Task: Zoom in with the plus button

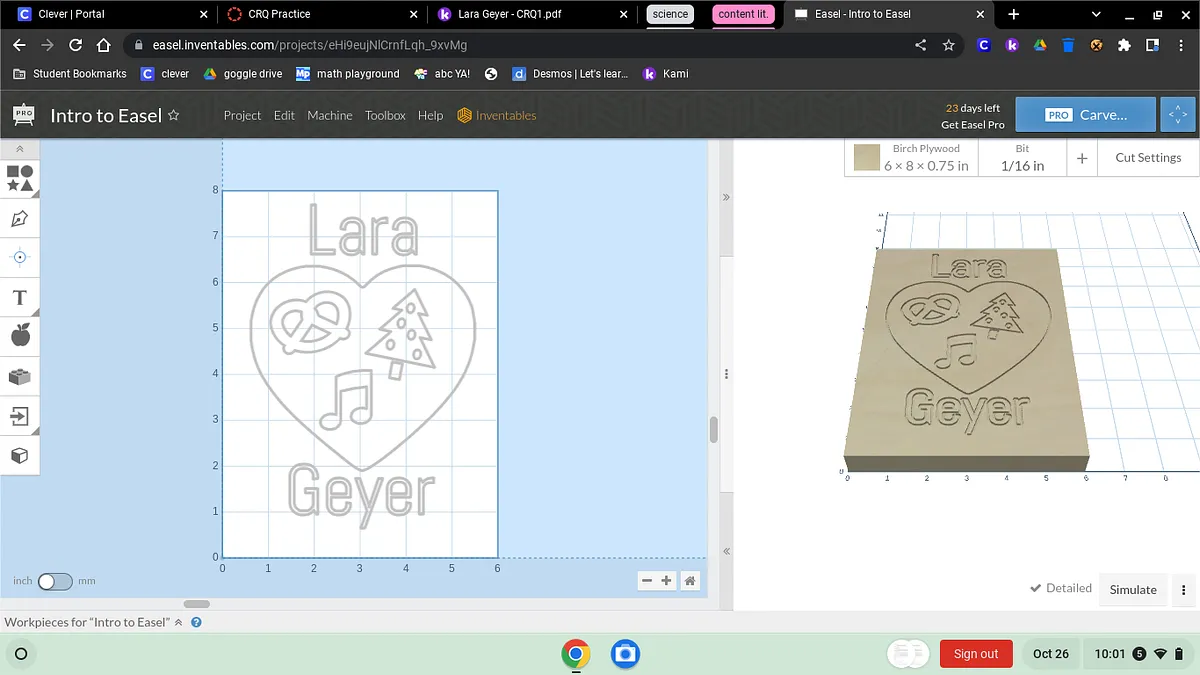Action: click(x=667, y=581)
